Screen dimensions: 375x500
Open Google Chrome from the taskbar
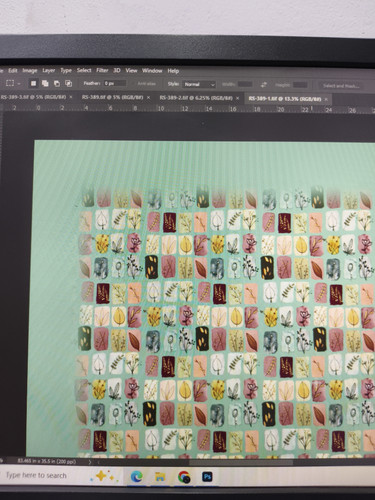184,477
